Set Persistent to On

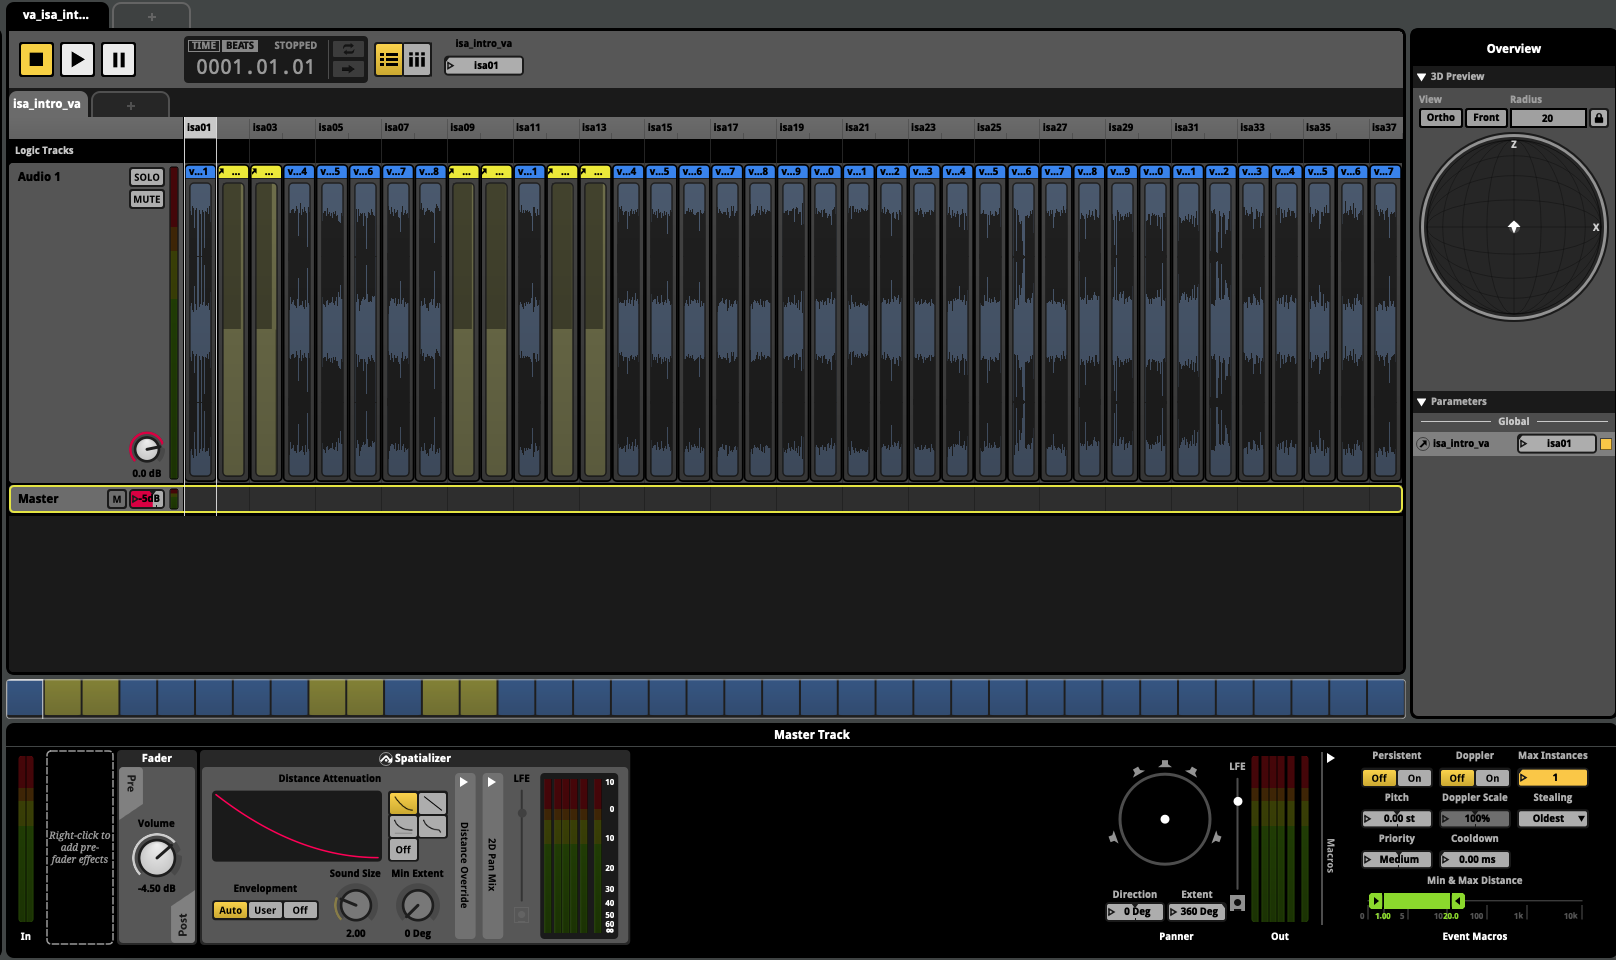coord(1414,778)
